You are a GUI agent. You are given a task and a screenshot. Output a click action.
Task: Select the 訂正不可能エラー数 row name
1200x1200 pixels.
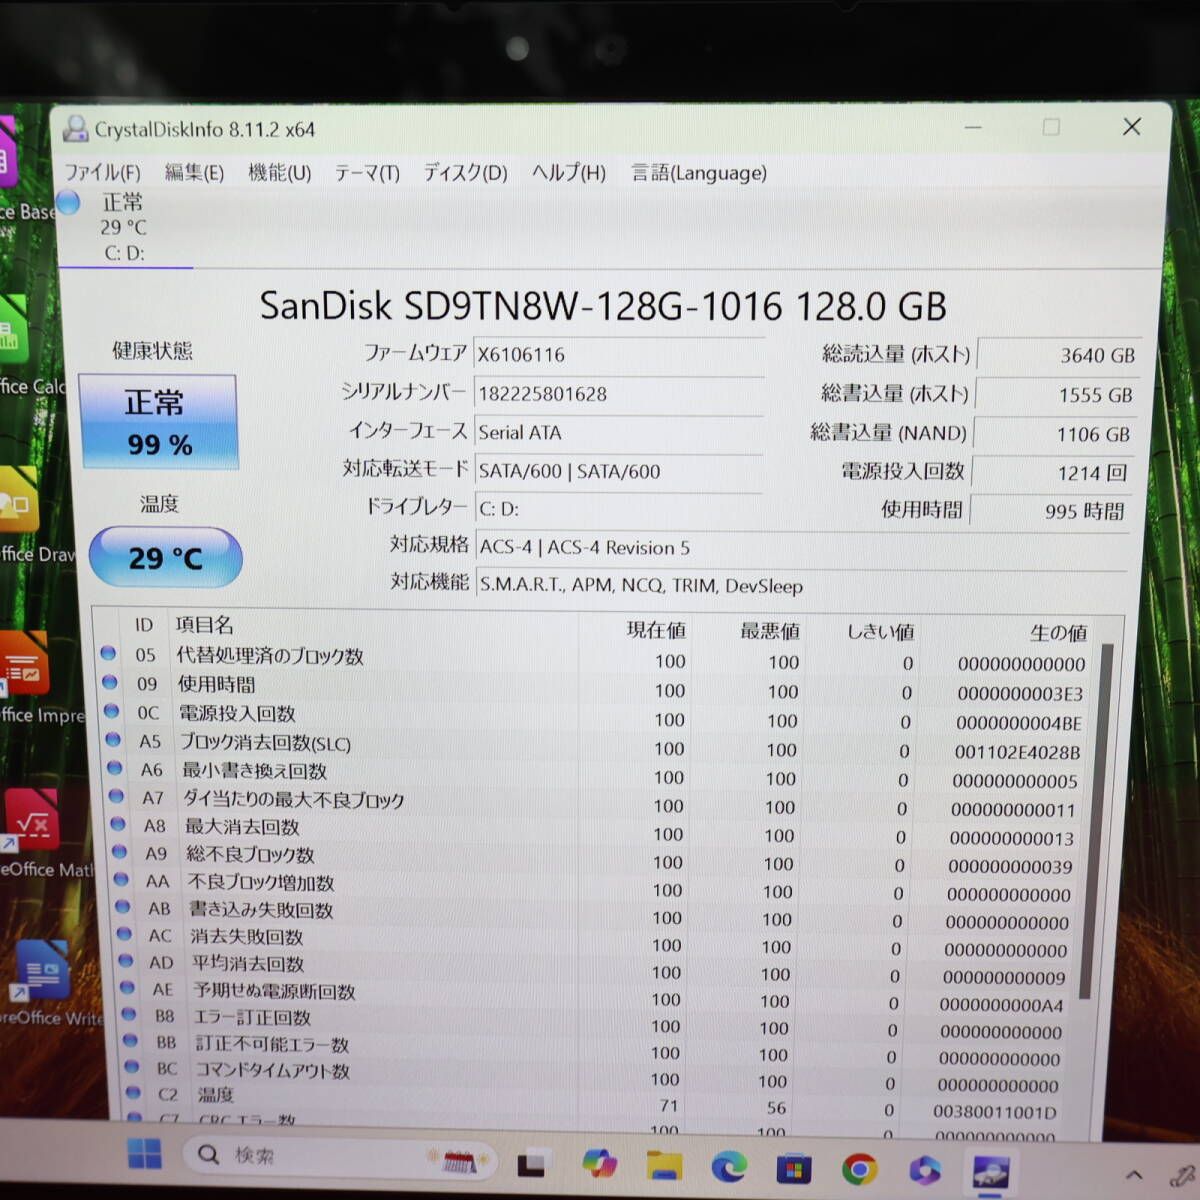coord(272,1044)
